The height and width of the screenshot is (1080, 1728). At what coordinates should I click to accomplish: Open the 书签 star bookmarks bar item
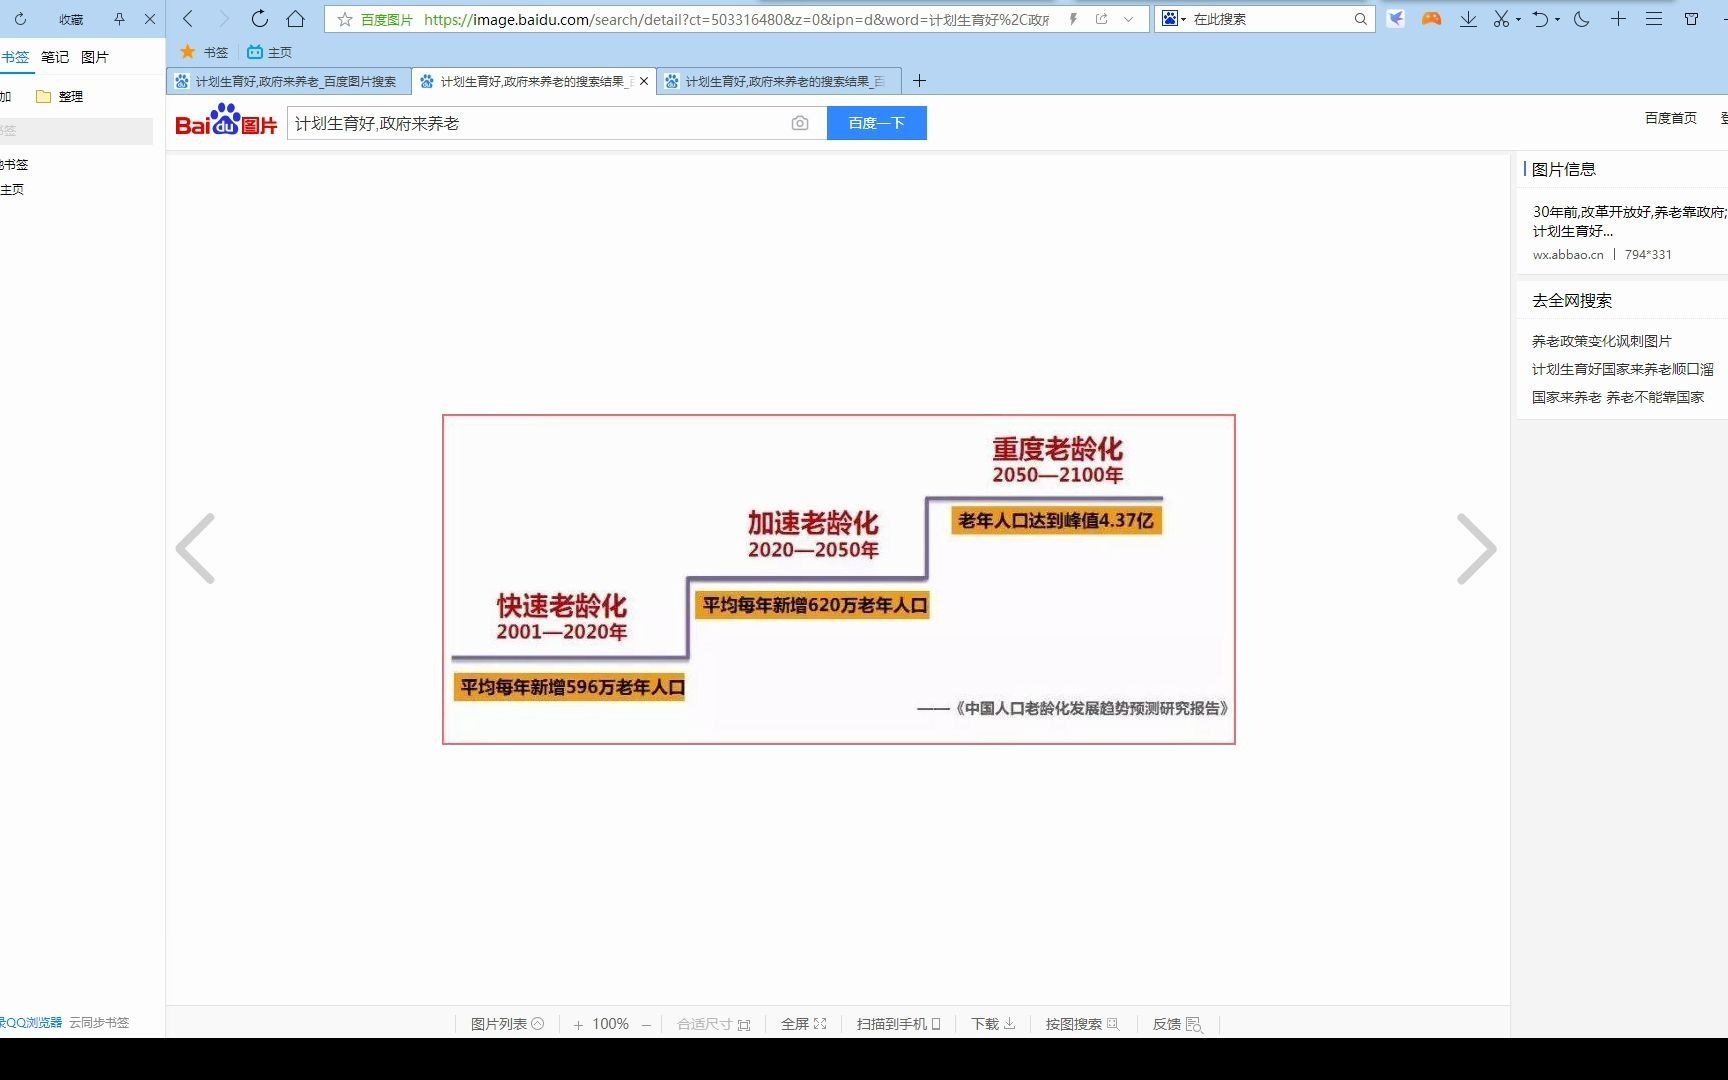tap(204, 52)
